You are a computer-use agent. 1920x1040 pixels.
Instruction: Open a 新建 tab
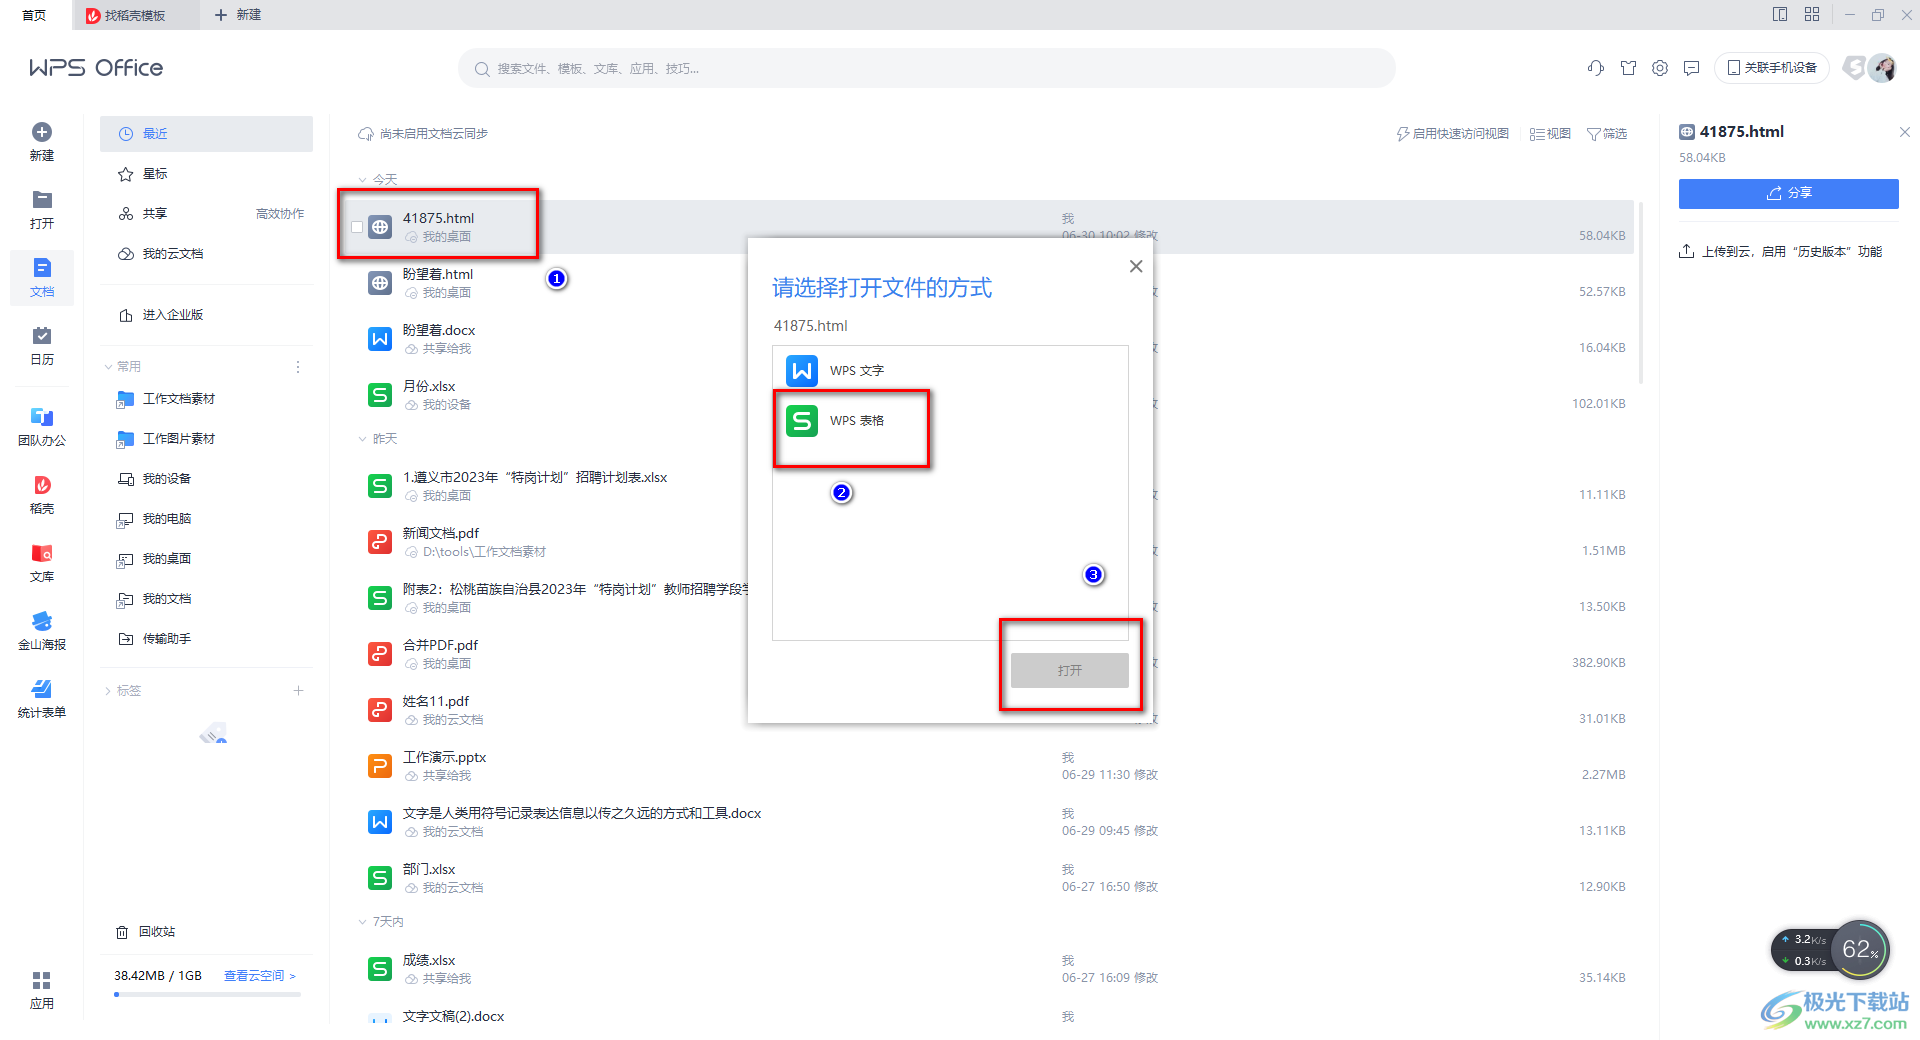[238, 15]
